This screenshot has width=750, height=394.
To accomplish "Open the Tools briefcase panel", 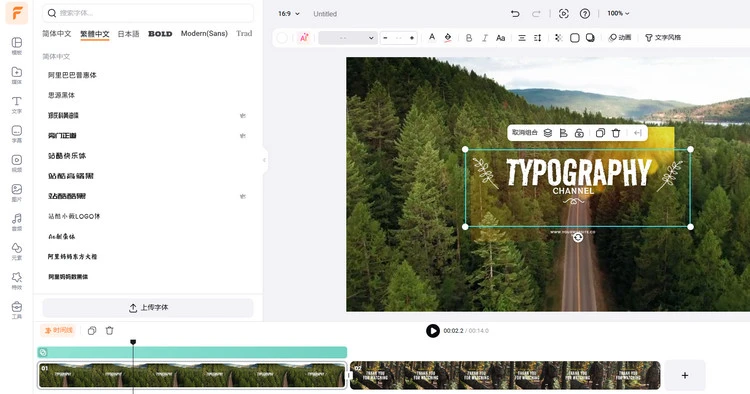I will pos(17,310).
